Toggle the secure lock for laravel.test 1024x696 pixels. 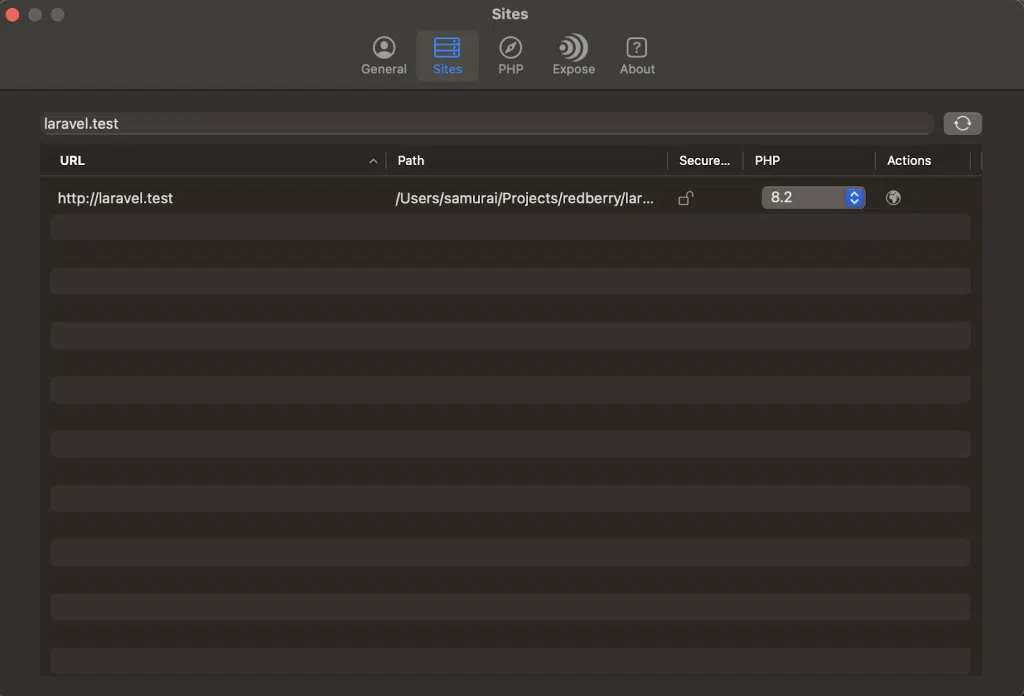click(x=685, y=198)
